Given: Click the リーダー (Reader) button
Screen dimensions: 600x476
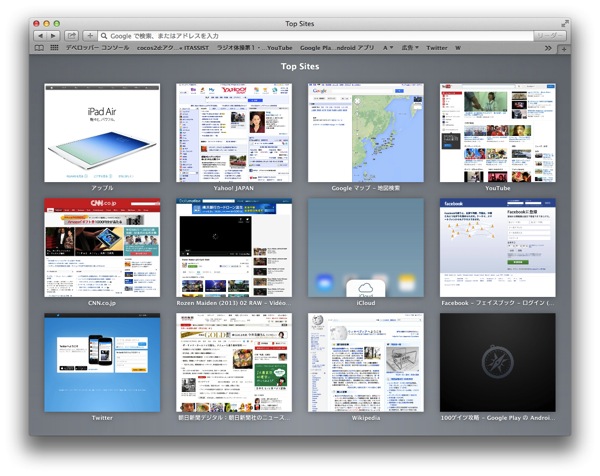Looking at the screenshot, I should point(550,36).
